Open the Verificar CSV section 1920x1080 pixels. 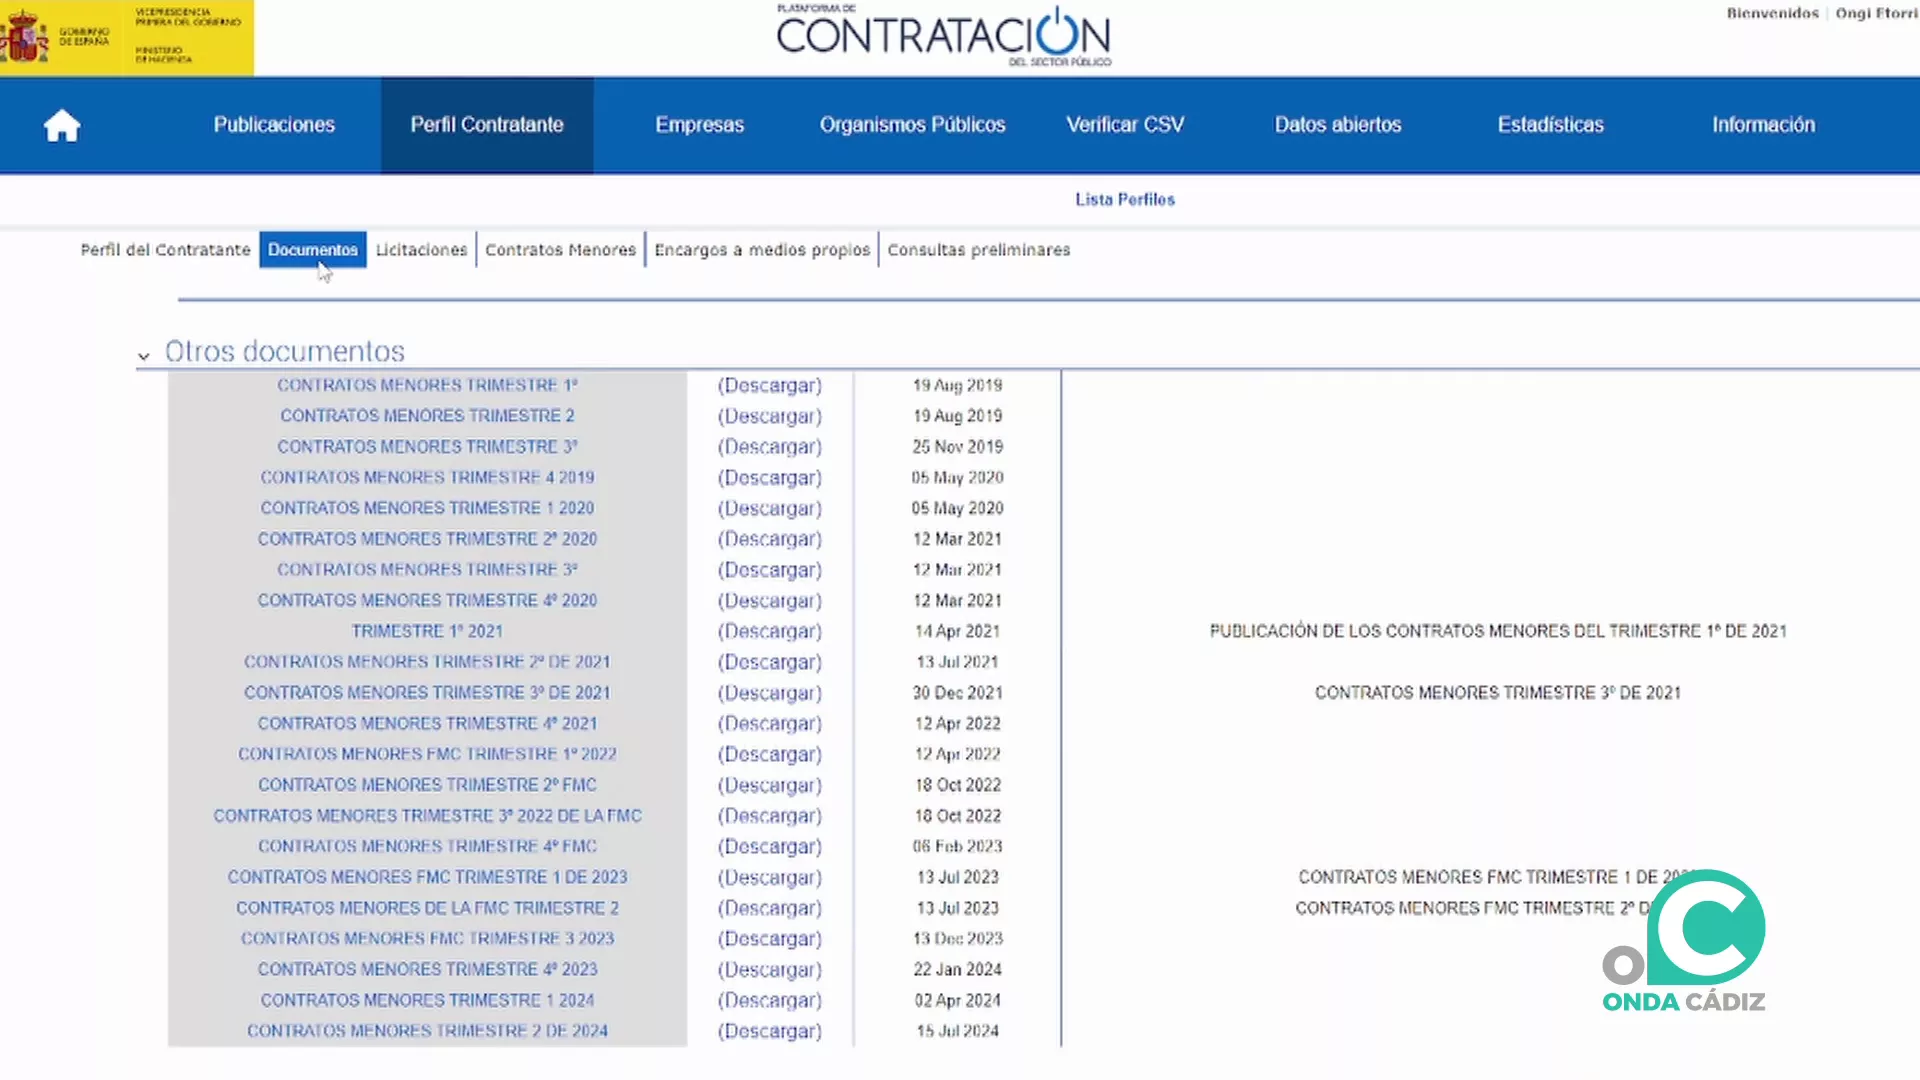click(1125, 124)
